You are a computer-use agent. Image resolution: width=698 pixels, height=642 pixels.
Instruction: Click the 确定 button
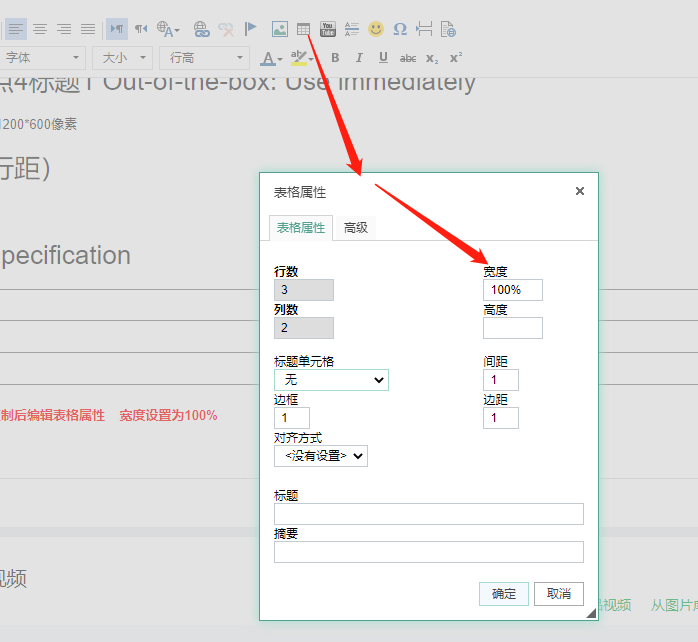coord(504,594)
